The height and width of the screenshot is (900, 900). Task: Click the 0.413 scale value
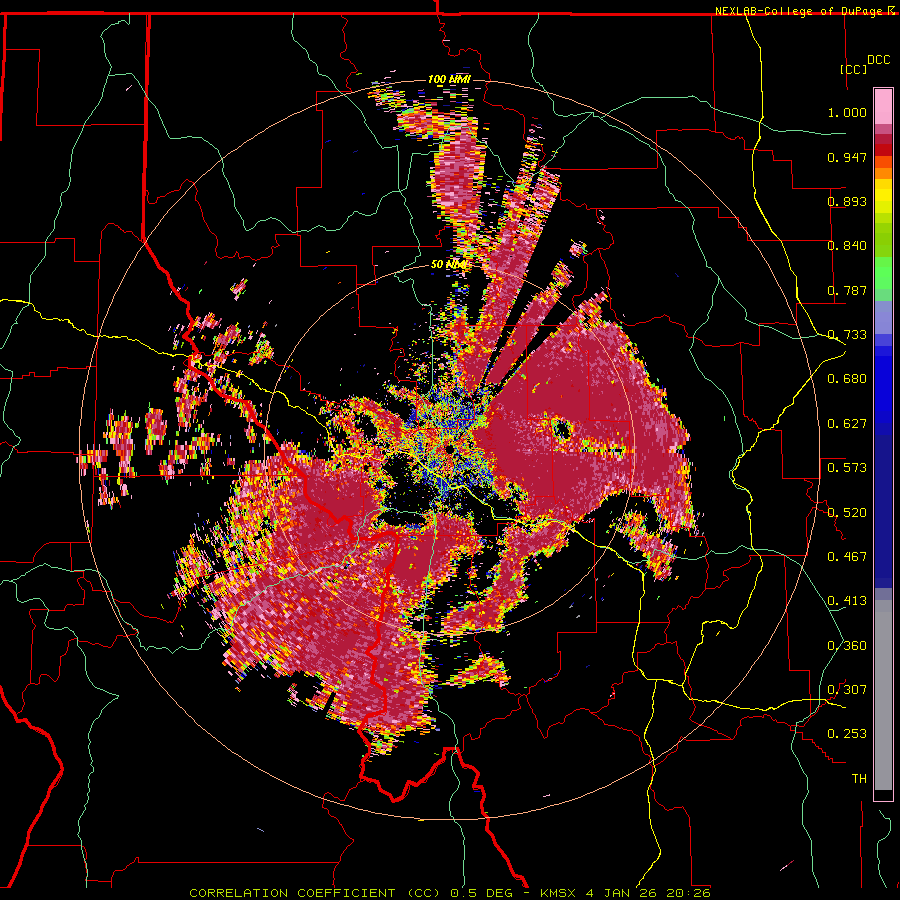[847, 601]
